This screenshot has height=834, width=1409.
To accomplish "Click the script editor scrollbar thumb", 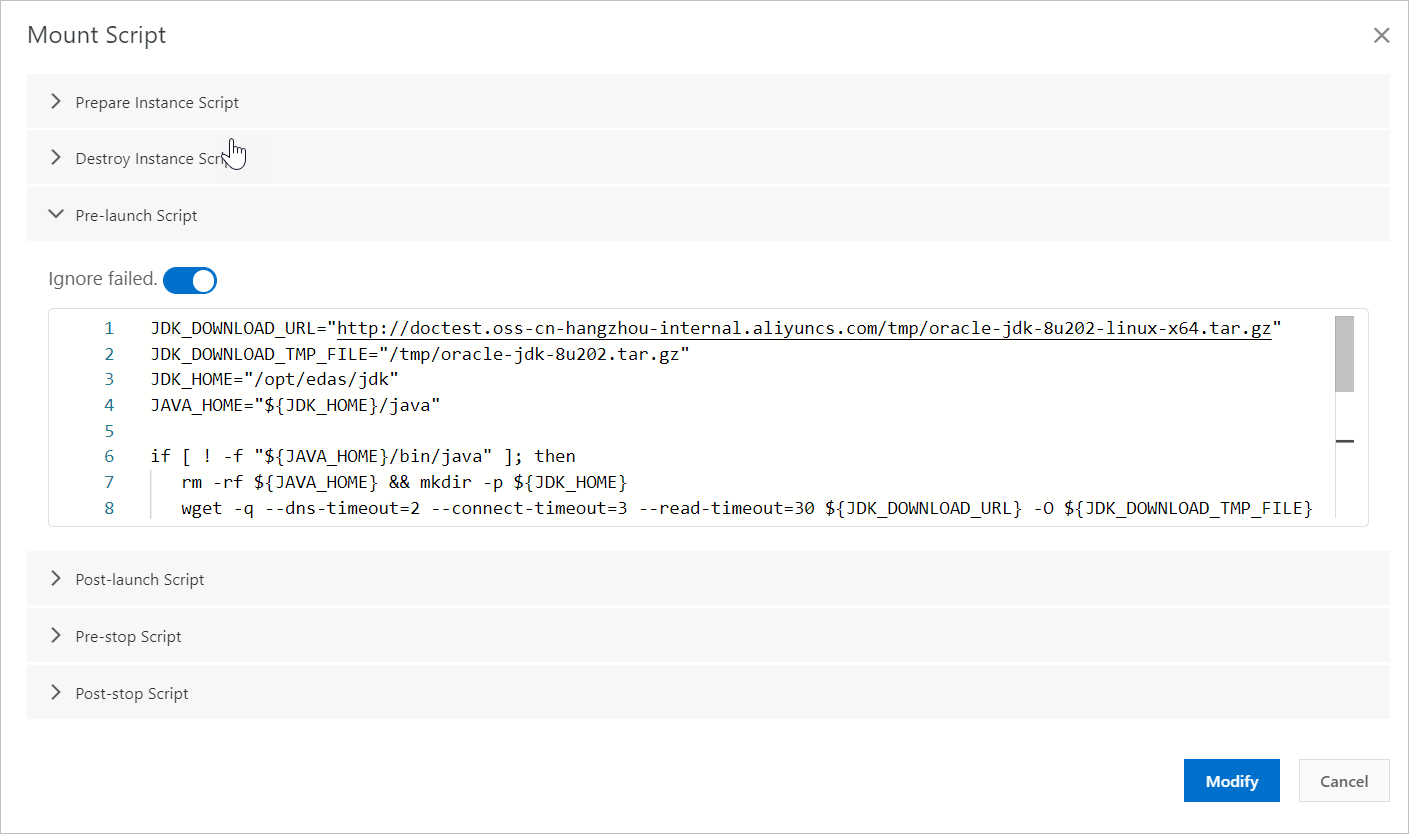I will [1343, 353].
